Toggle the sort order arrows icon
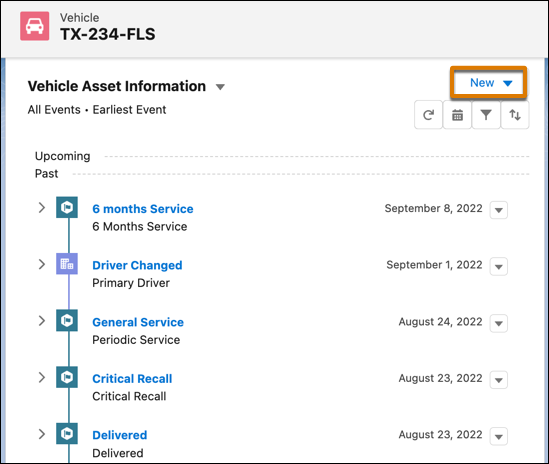Screen dimensions: 549x464 [x=515, y=115]
